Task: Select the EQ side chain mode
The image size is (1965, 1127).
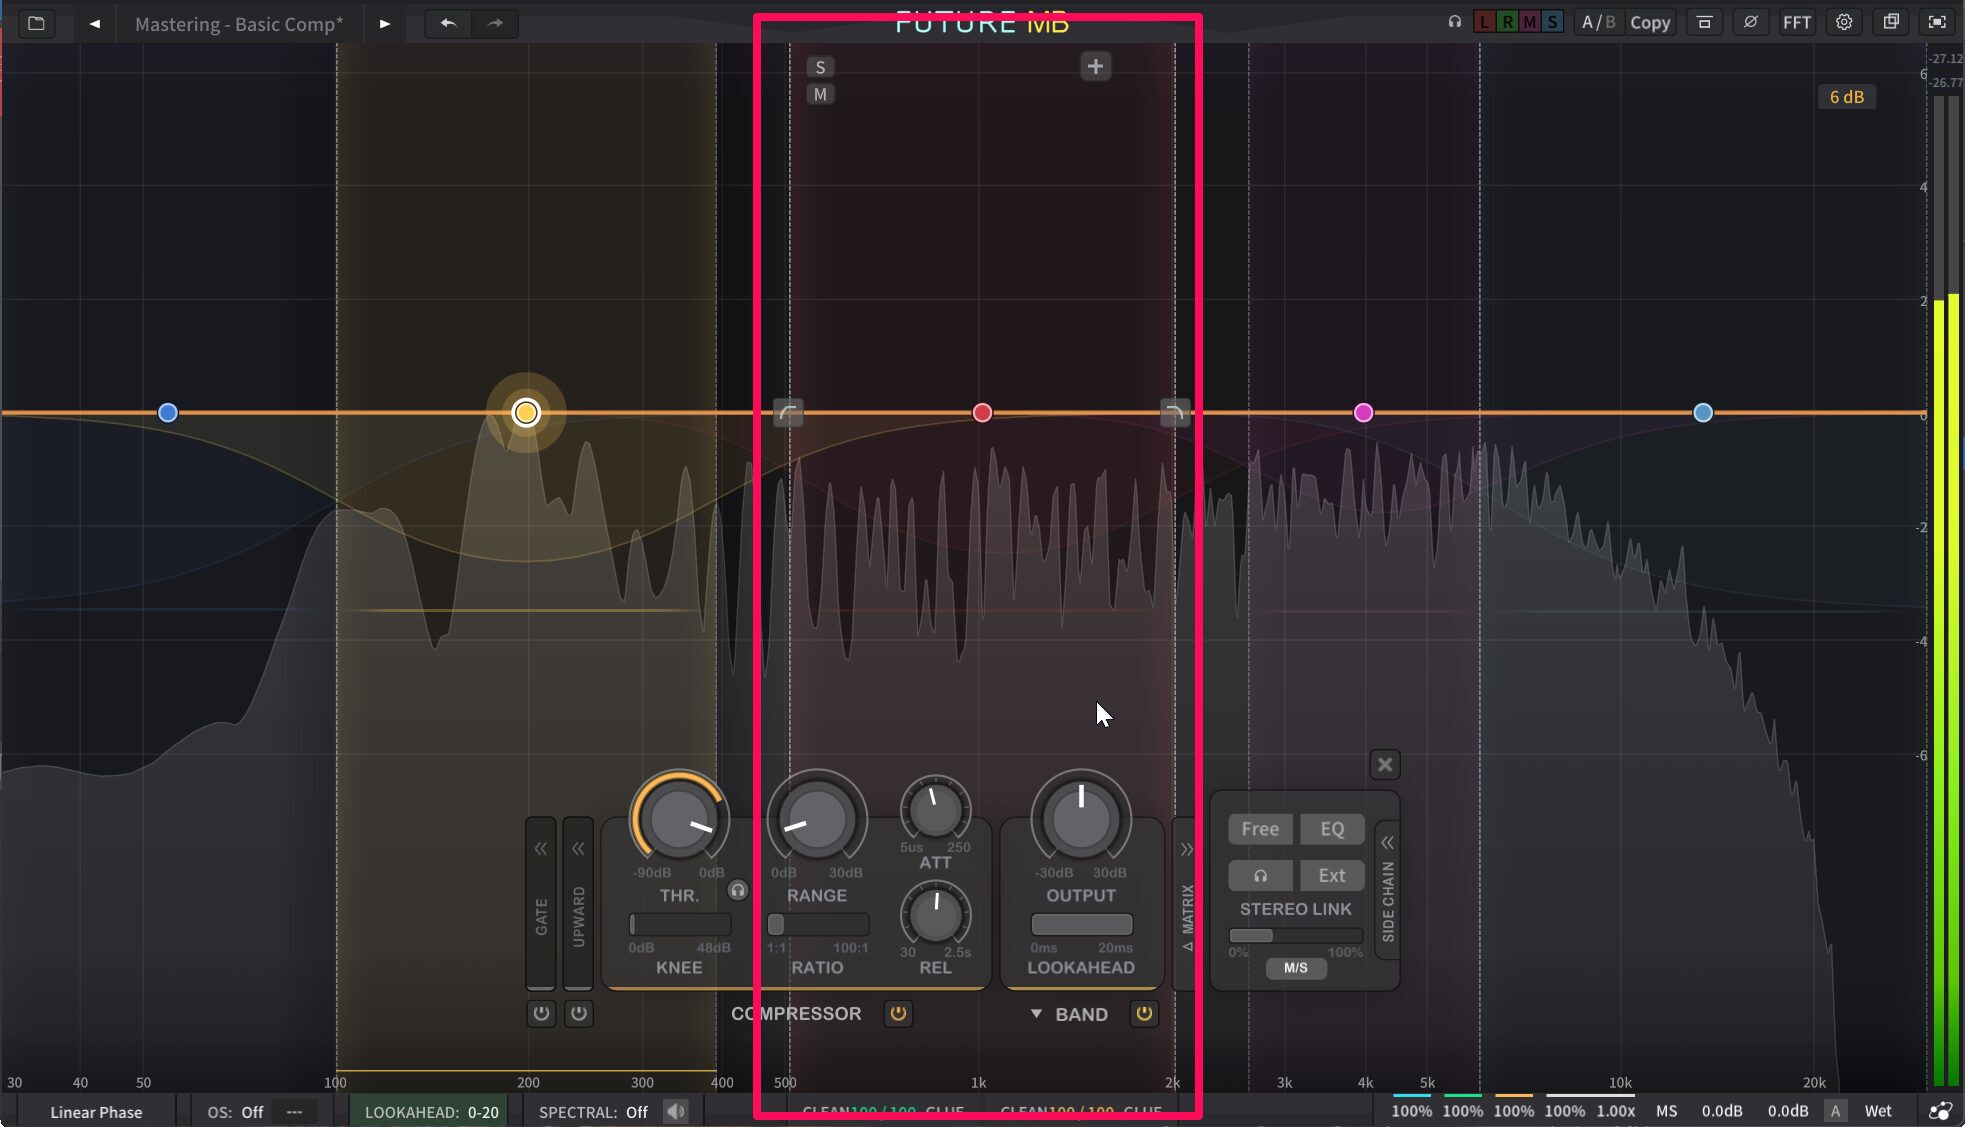Action: pyautogui.click(x=1332, y=829)
